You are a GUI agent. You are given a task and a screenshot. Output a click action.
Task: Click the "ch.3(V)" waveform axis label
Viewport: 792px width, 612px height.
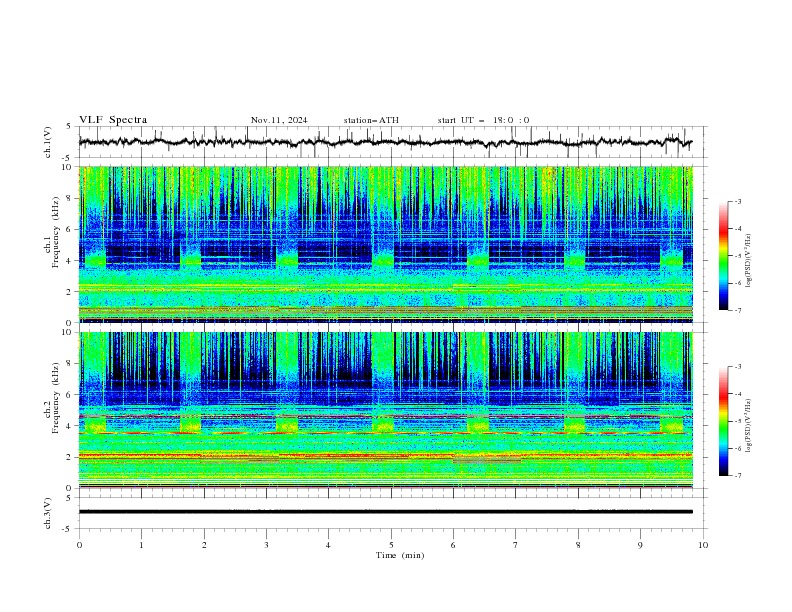pyautogui.click(x=48, y=513)
